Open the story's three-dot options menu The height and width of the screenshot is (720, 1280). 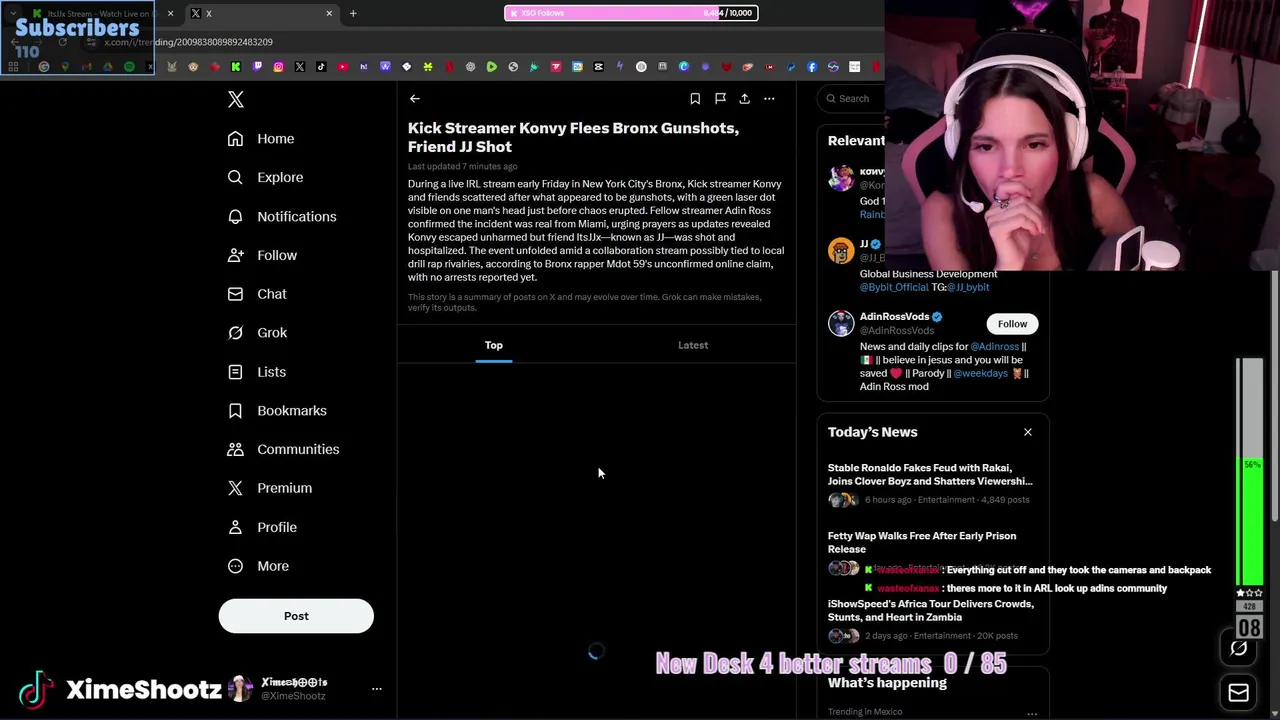click(x=769, y=98)
